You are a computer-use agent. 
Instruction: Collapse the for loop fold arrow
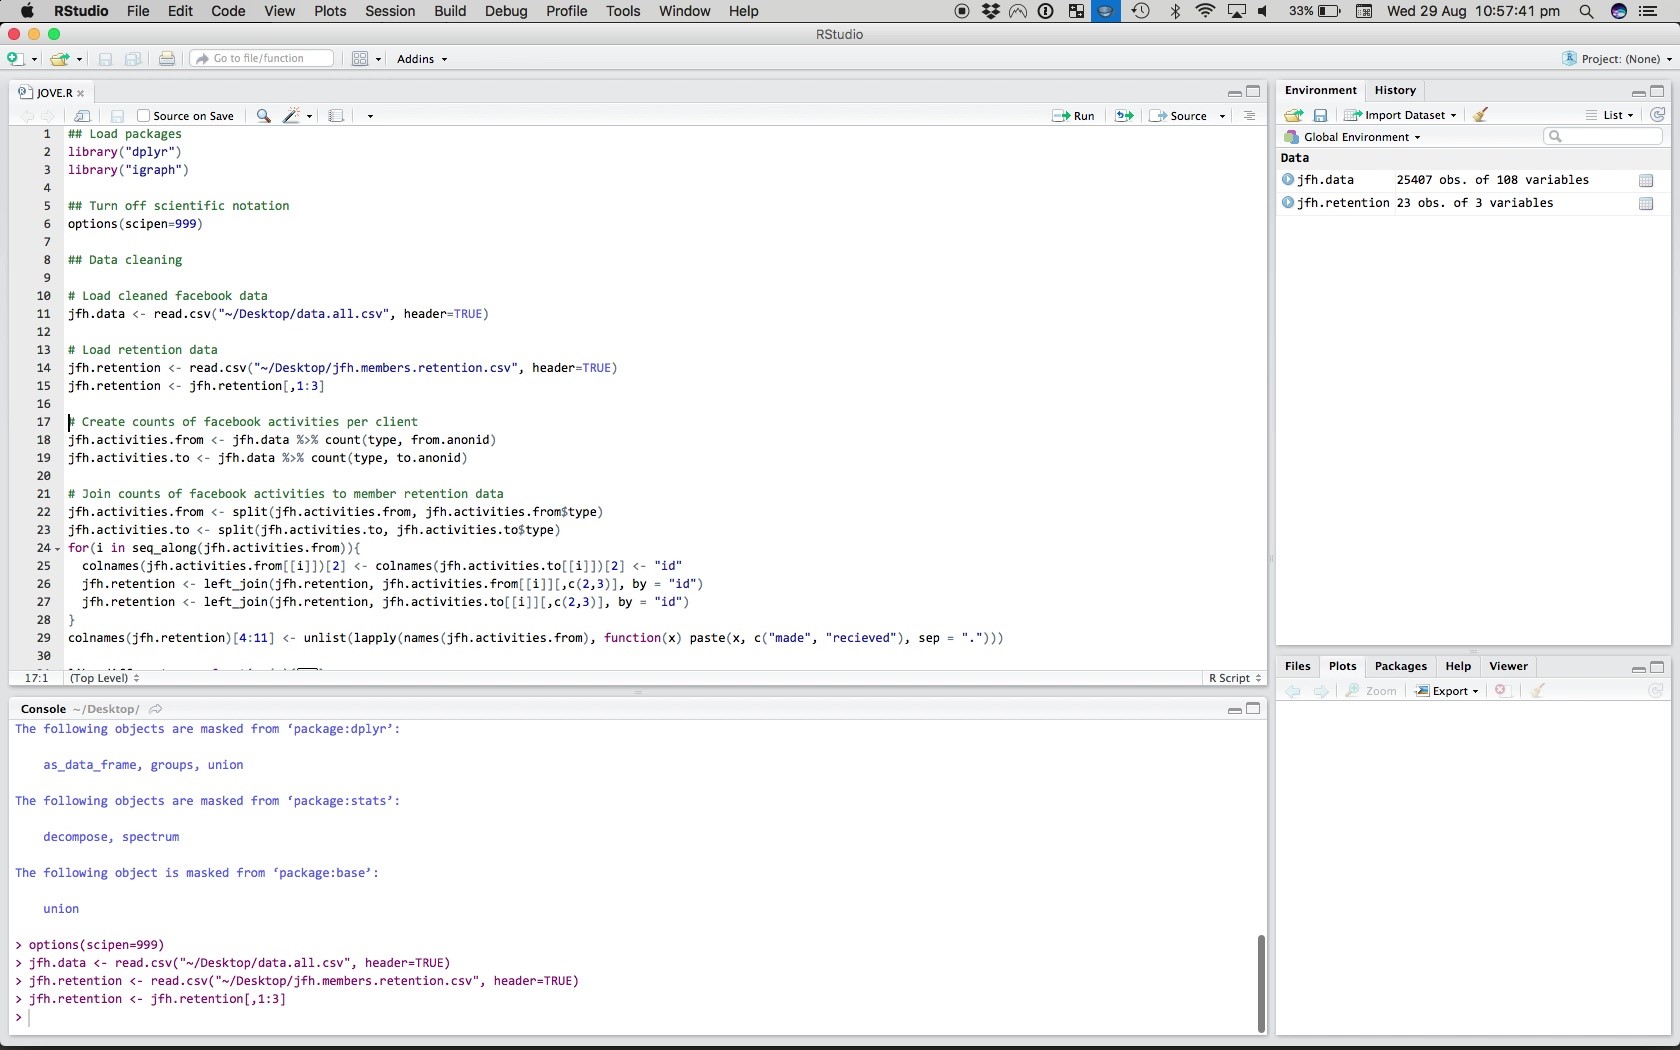click(x=57, y=549)
